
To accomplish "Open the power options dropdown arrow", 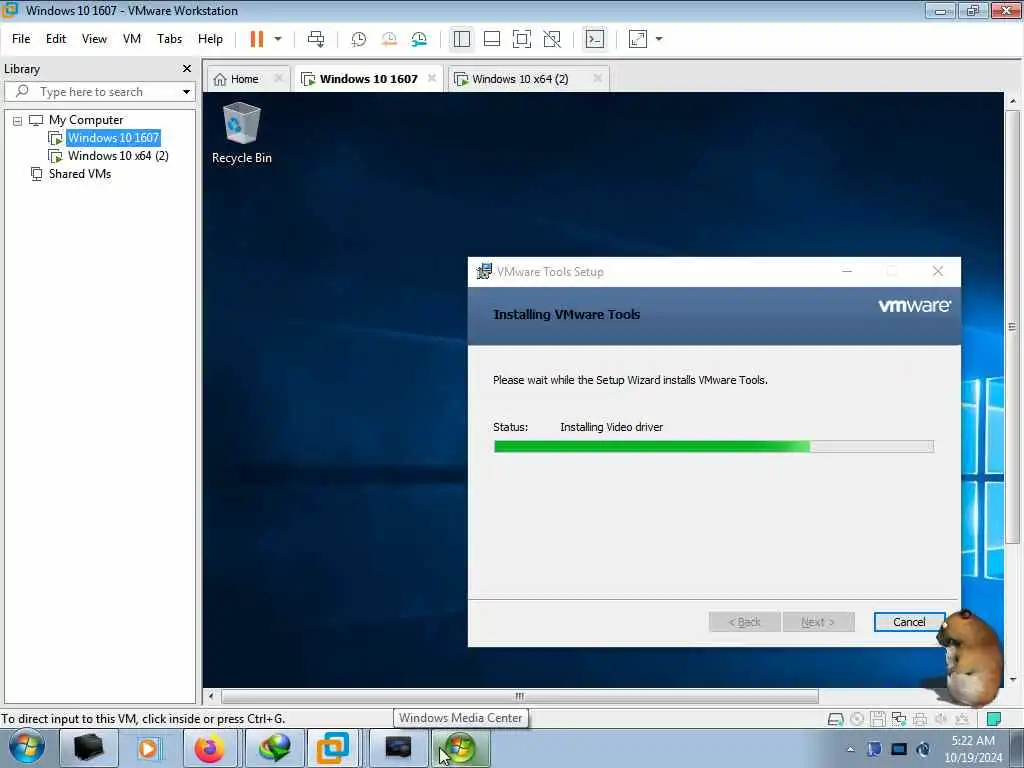I will click(278, 39).
